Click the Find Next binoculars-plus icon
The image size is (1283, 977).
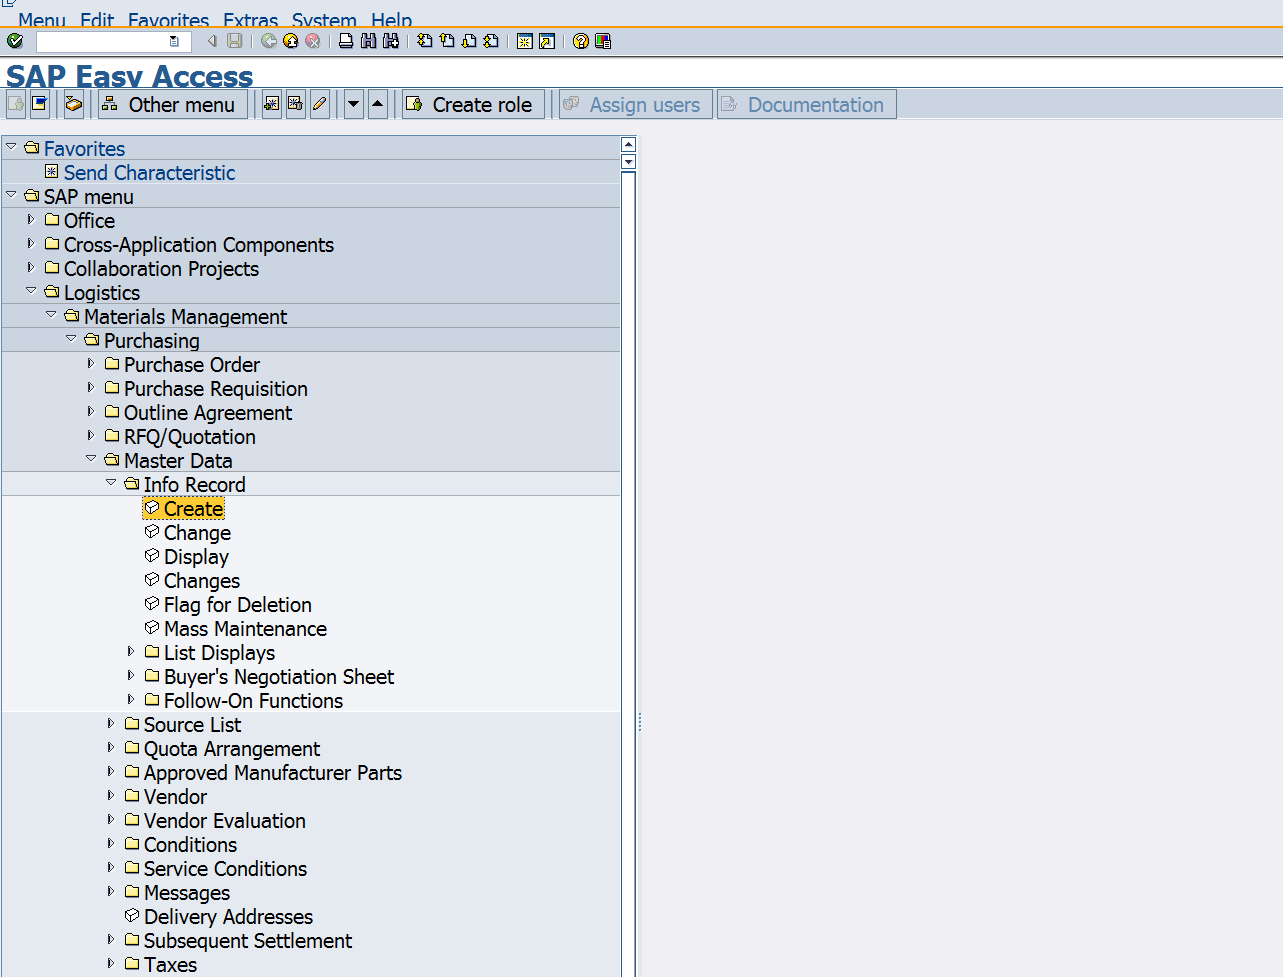coord(390,41)
